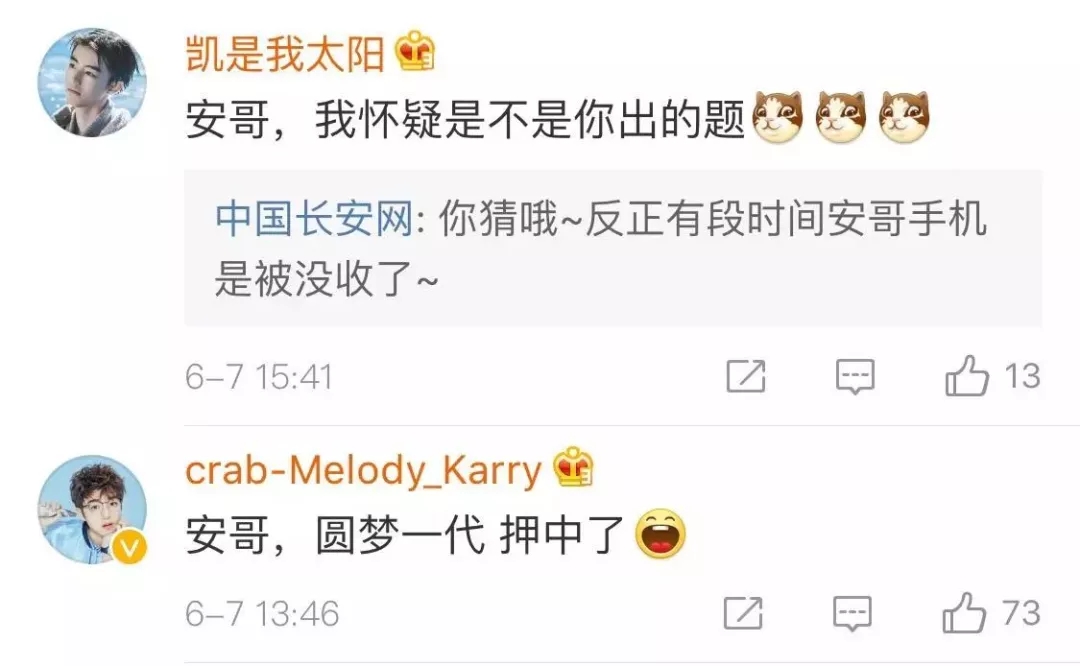Click username 凯是我太阳
This screenshot has height=666, width=1080.
tap(285, 53)
